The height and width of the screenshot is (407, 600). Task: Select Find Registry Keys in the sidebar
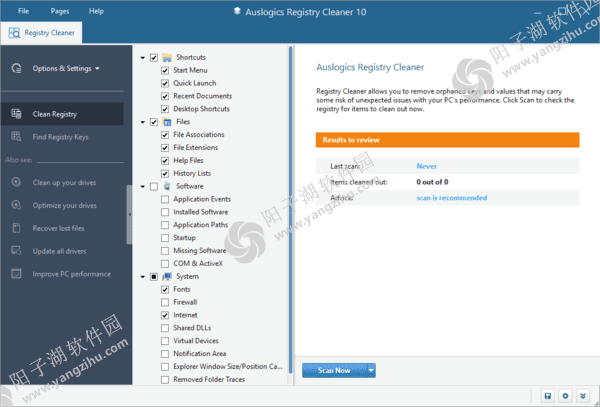(x=62, y=137)
